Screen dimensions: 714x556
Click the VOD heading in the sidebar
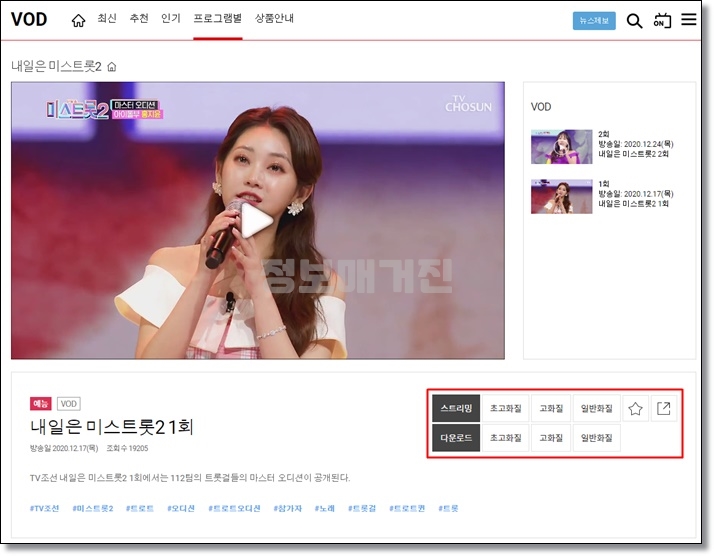(541, 107)
